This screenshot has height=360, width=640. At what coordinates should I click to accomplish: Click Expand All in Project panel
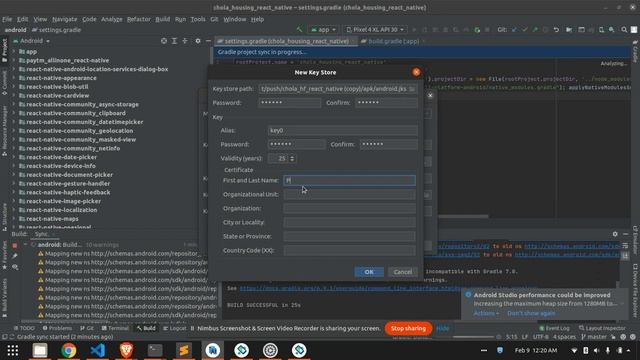coord(174,41)
